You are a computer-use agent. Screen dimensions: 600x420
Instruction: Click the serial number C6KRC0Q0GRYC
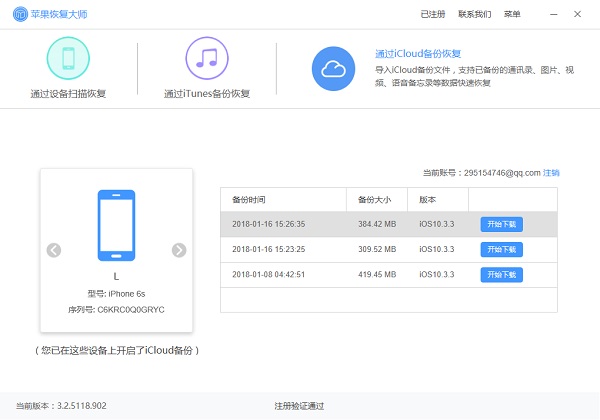pos(131,310)
